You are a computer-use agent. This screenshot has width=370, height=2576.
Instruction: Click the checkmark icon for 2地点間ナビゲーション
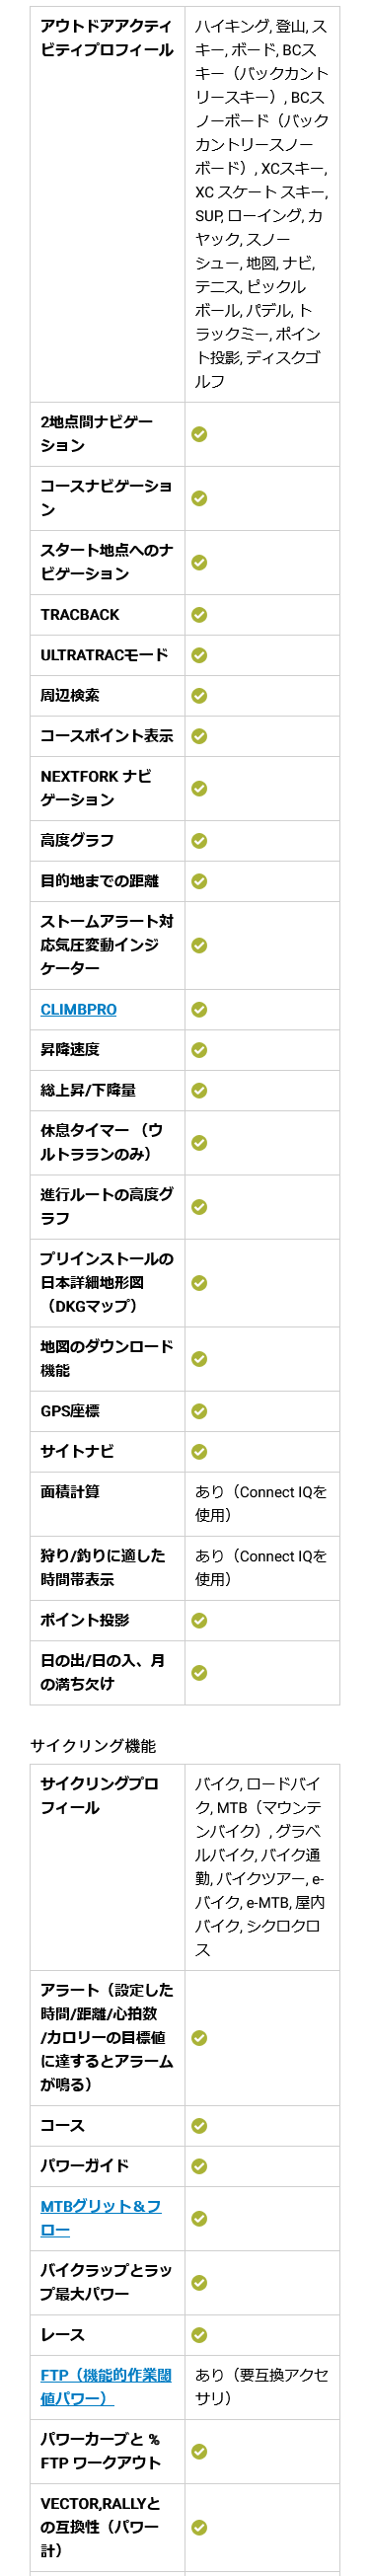199,434
